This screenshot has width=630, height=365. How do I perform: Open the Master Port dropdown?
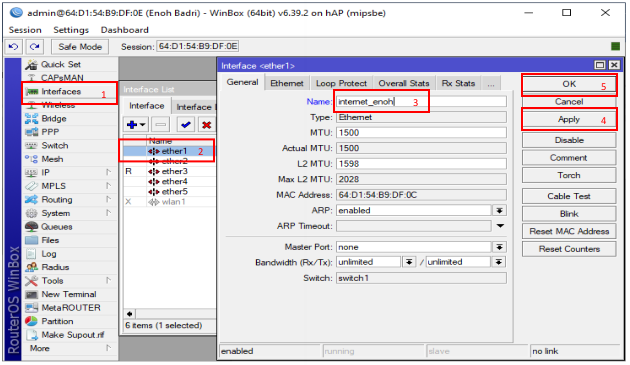pyautogui.click(x=499, y=247)
